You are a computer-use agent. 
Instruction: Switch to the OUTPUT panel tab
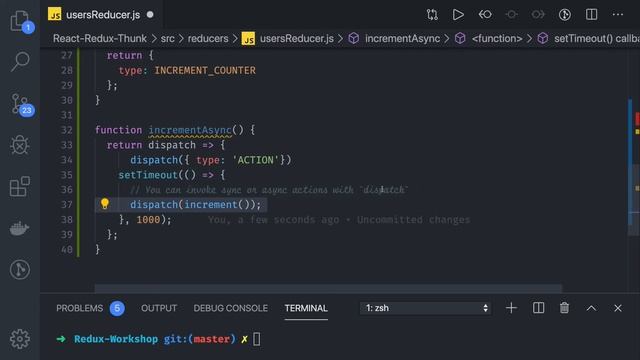click(x=159, y=308)
